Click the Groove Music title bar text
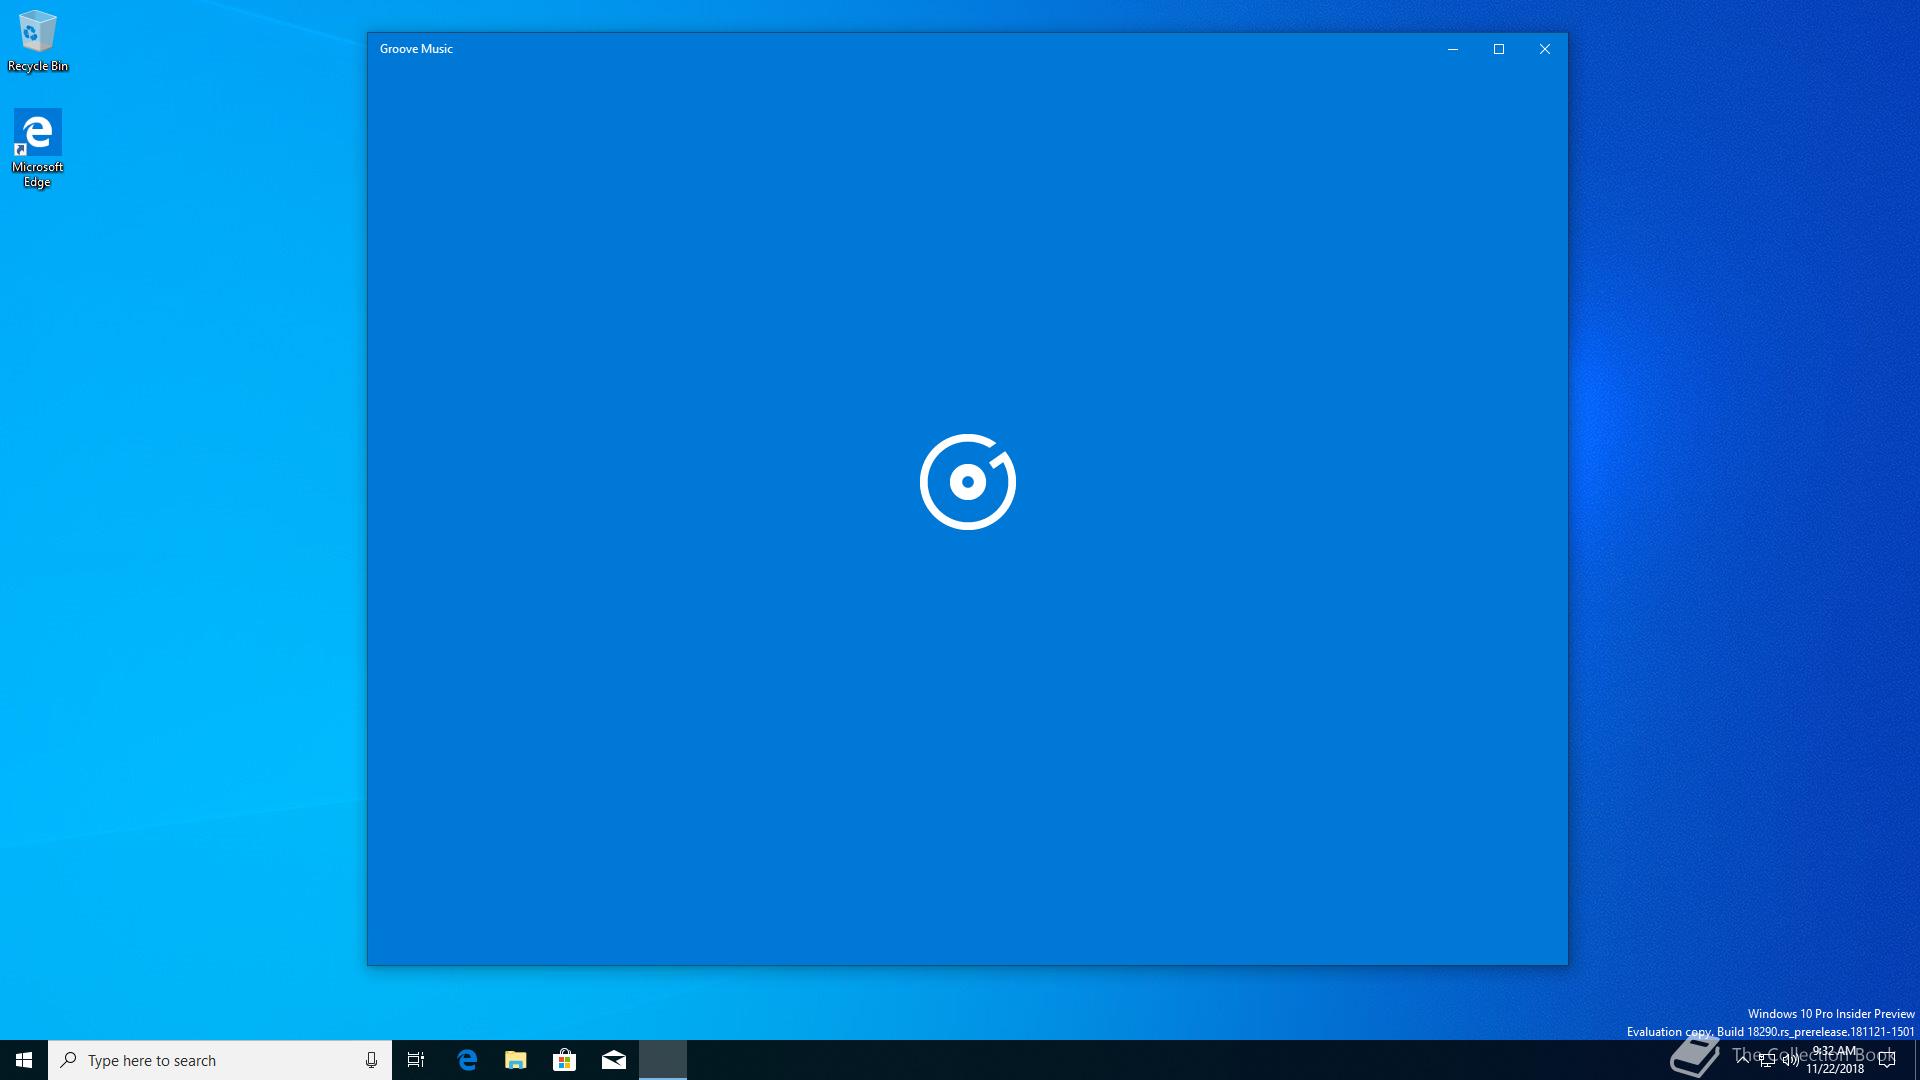1920x1080 pixels. click(x=416, y=49)
